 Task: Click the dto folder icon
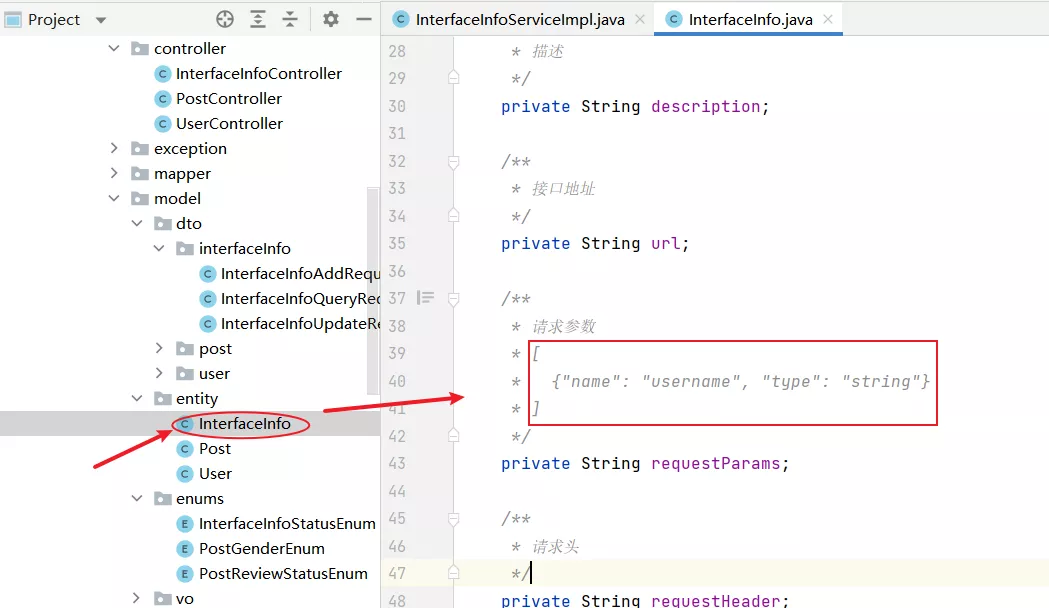[x=163, y=223]
